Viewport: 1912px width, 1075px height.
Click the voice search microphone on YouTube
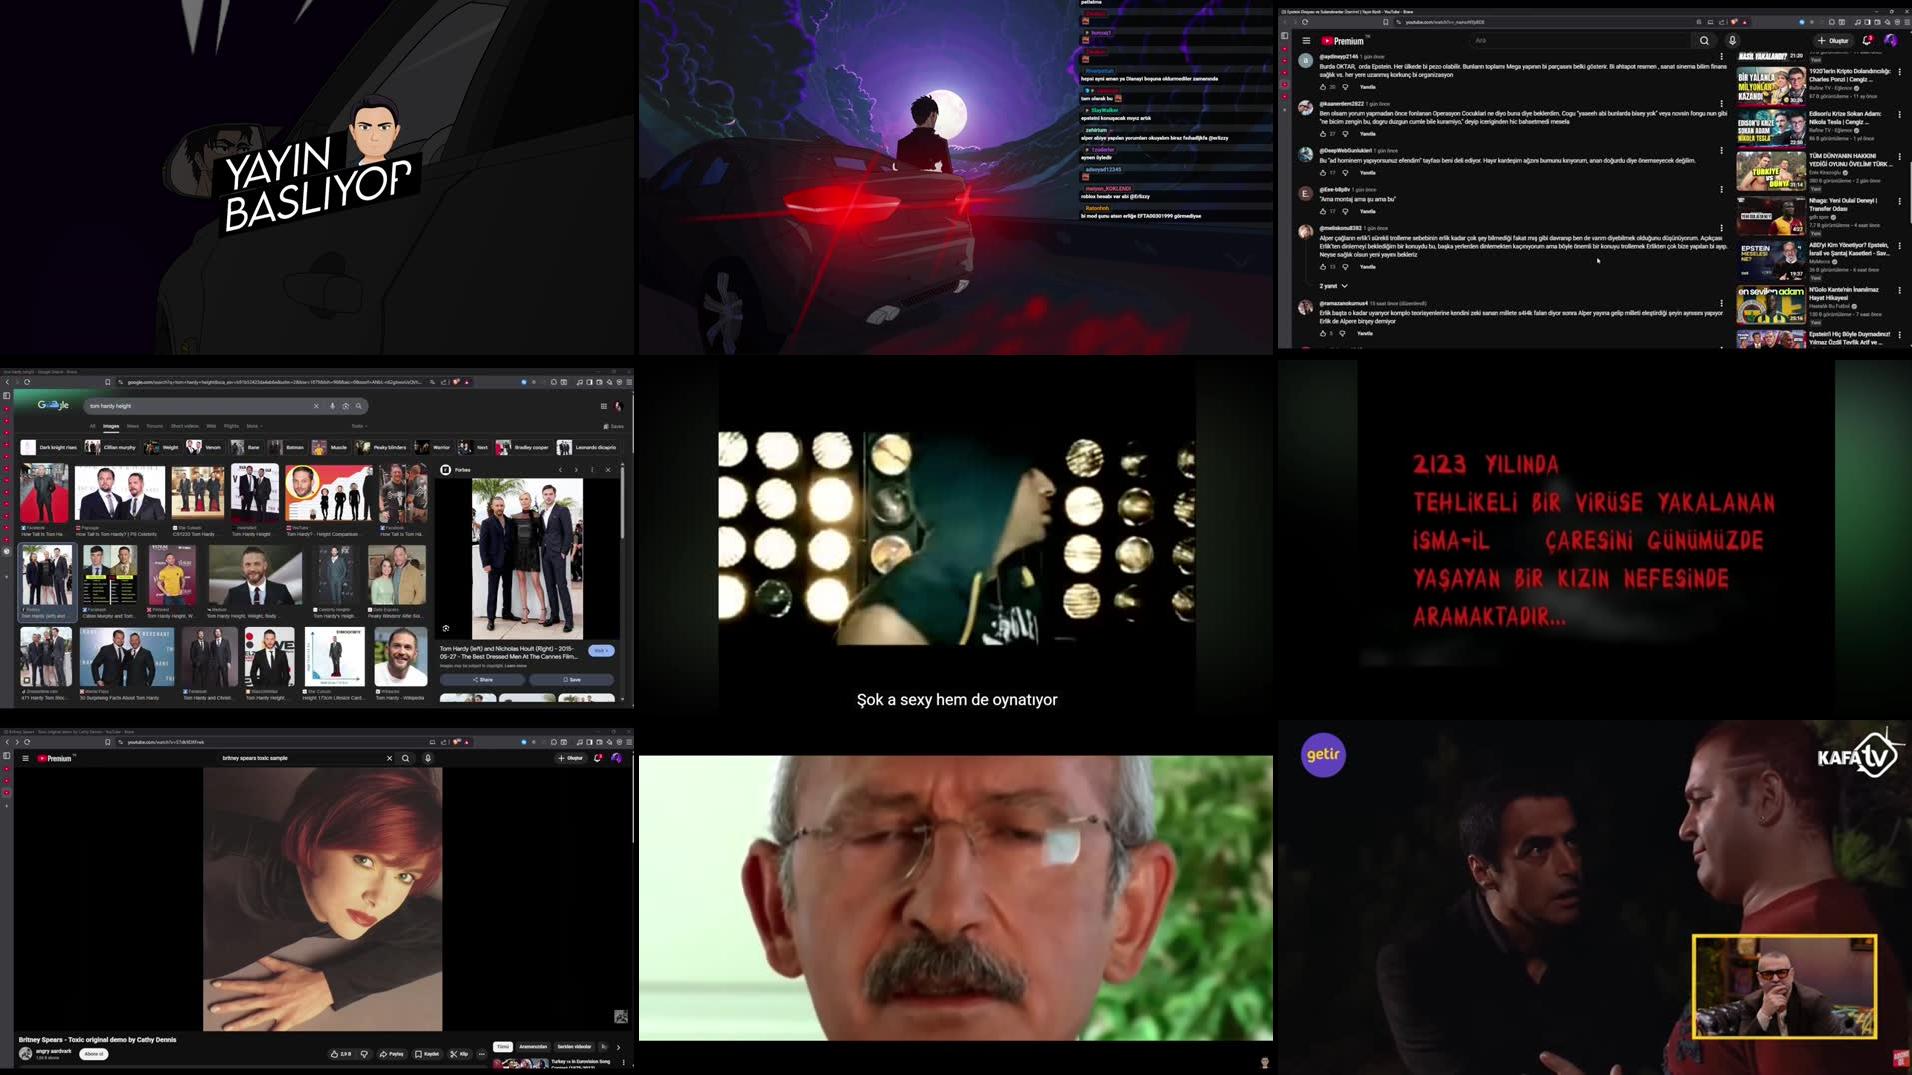click(x=1733, y=40)
